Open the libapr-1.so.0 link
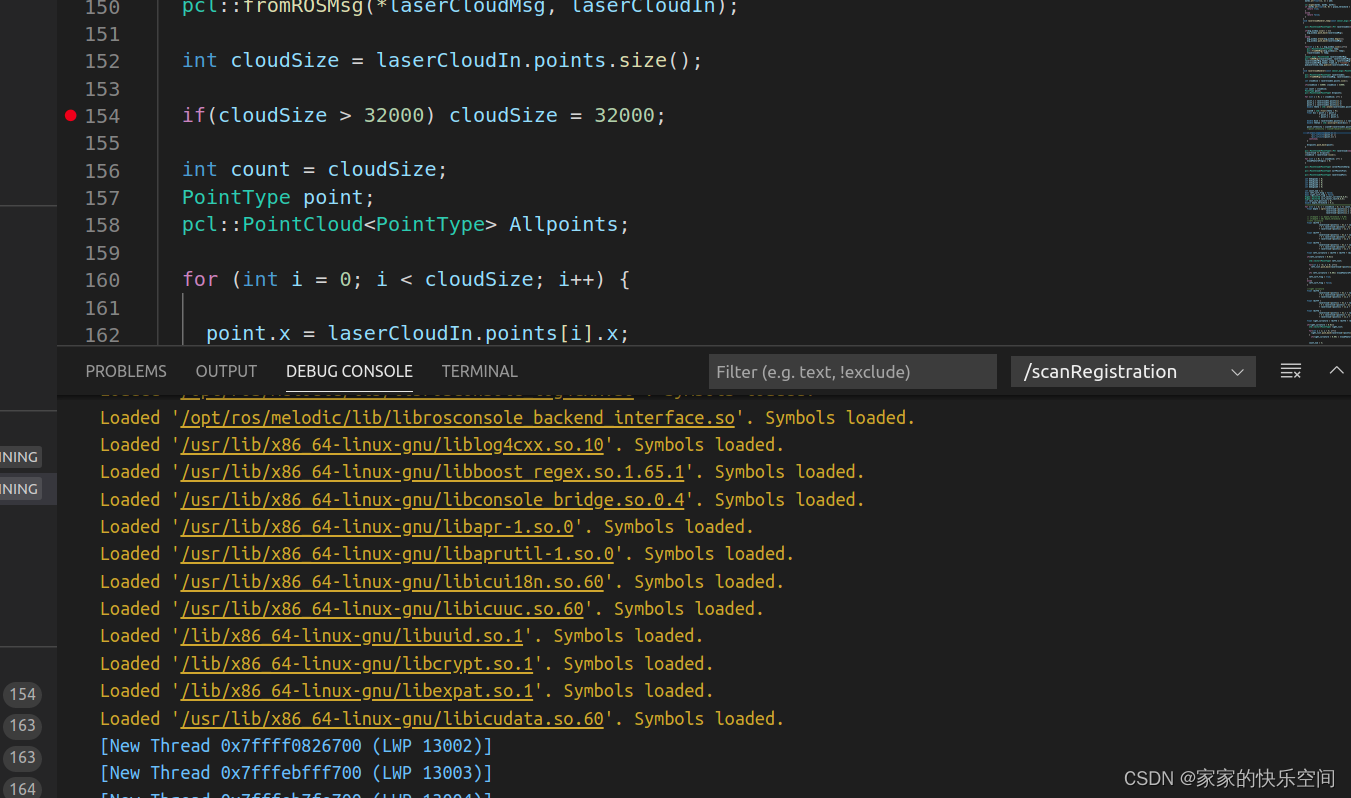The height and width of the screenshot is (798, 1351). pos(377,527)
